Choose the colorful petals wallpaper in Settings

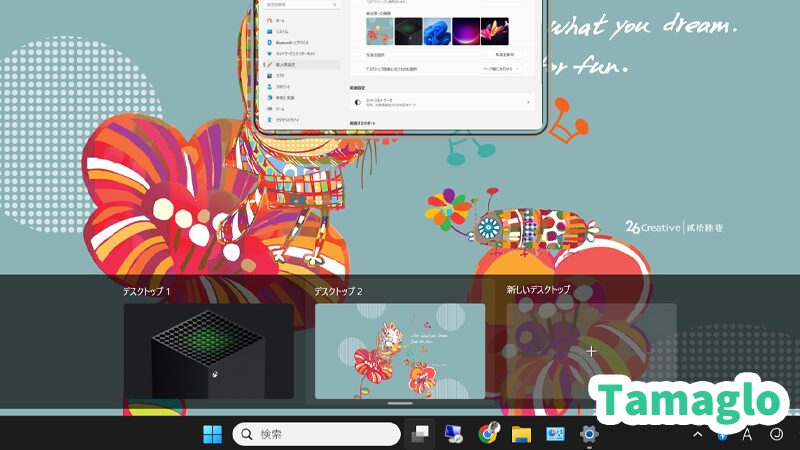tap(494, 31)
